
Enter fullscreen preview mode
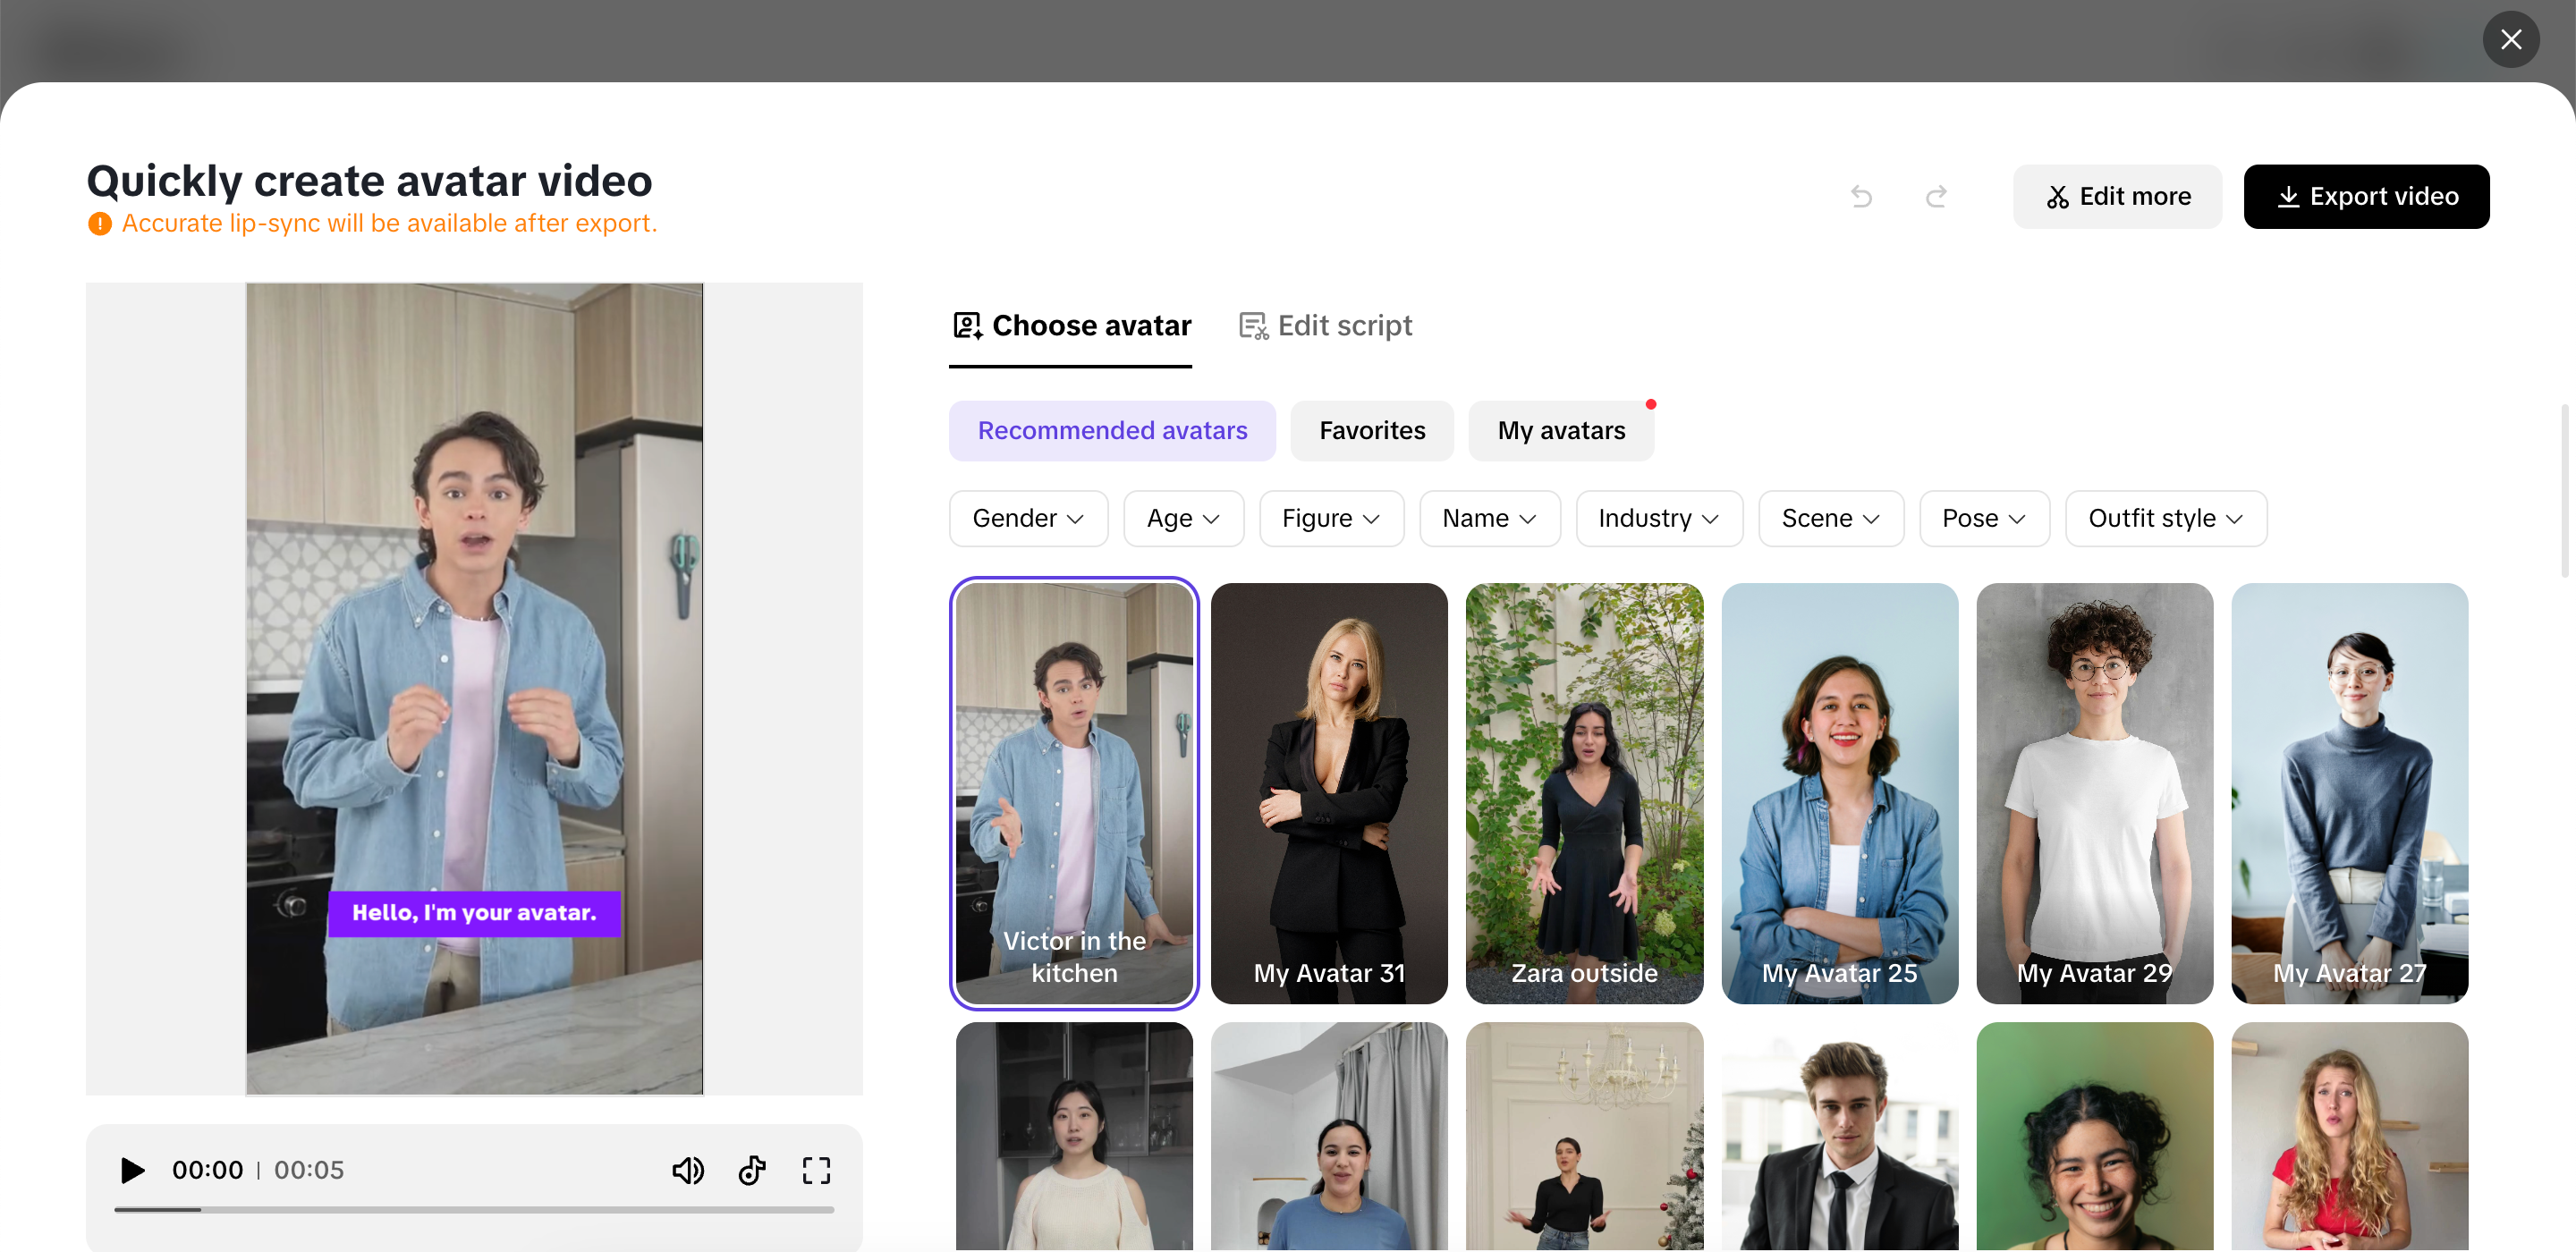pos(816,1170)
